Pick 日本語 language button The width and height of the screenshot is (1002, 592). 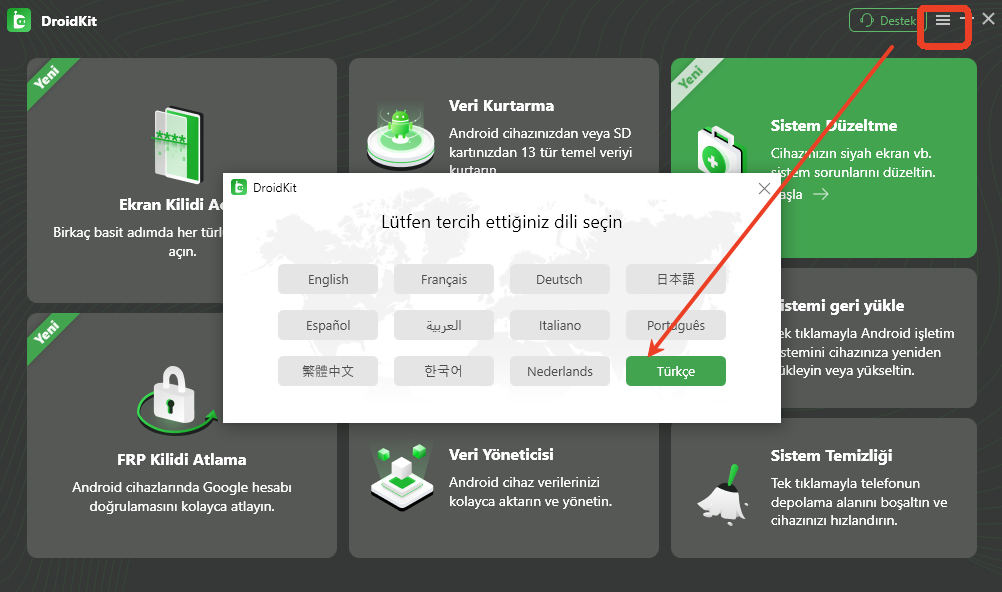pos(675,279)
